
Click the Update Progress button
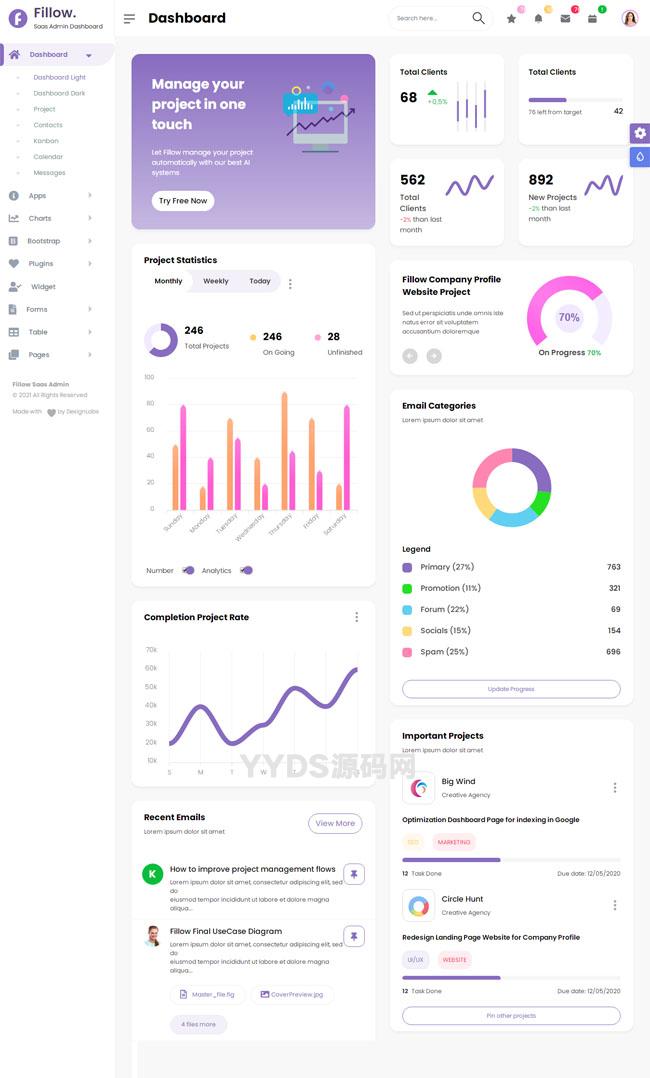(x=511, y=689)
